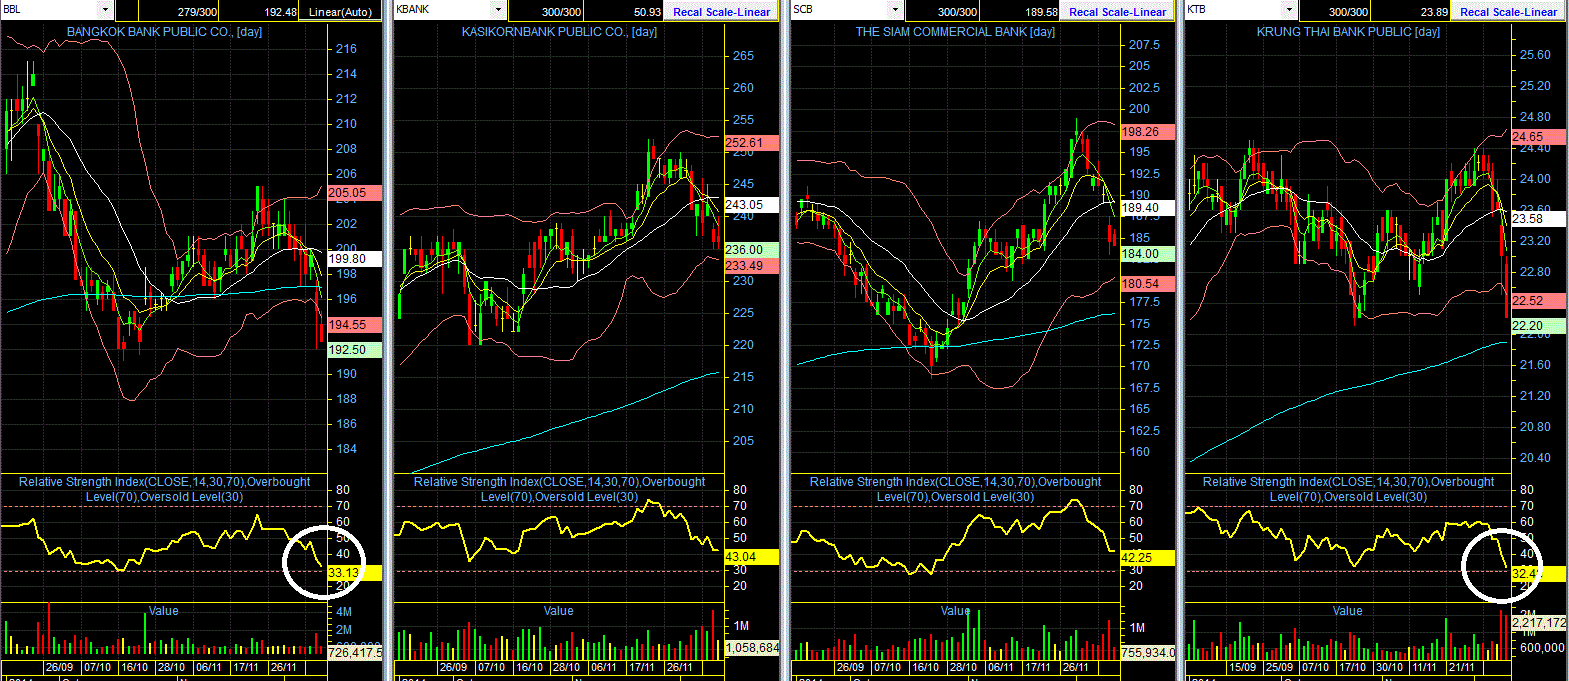This screenshot has width=1569, height=681.
Task: Click the 726,417.5 volume value on BBL
Action: 355,652
